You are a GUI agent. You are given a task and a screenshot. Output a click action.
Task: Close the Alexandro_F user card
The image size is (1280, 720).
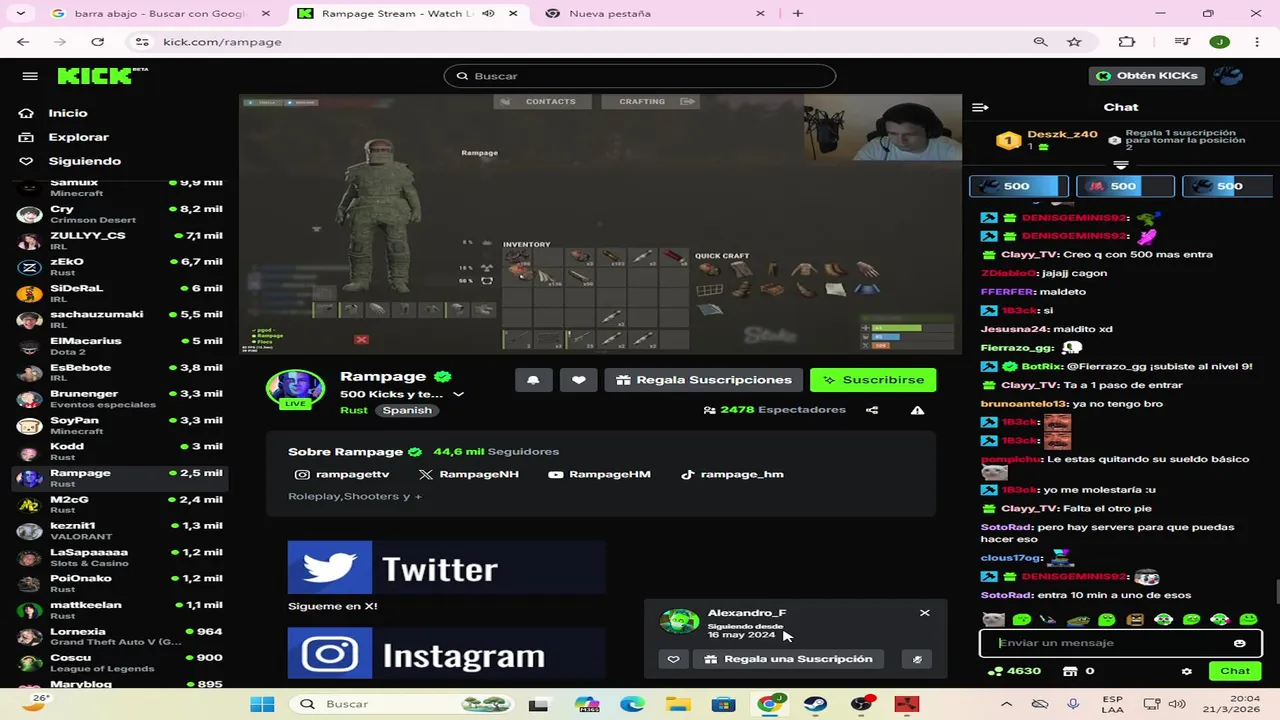click(924, 613)
